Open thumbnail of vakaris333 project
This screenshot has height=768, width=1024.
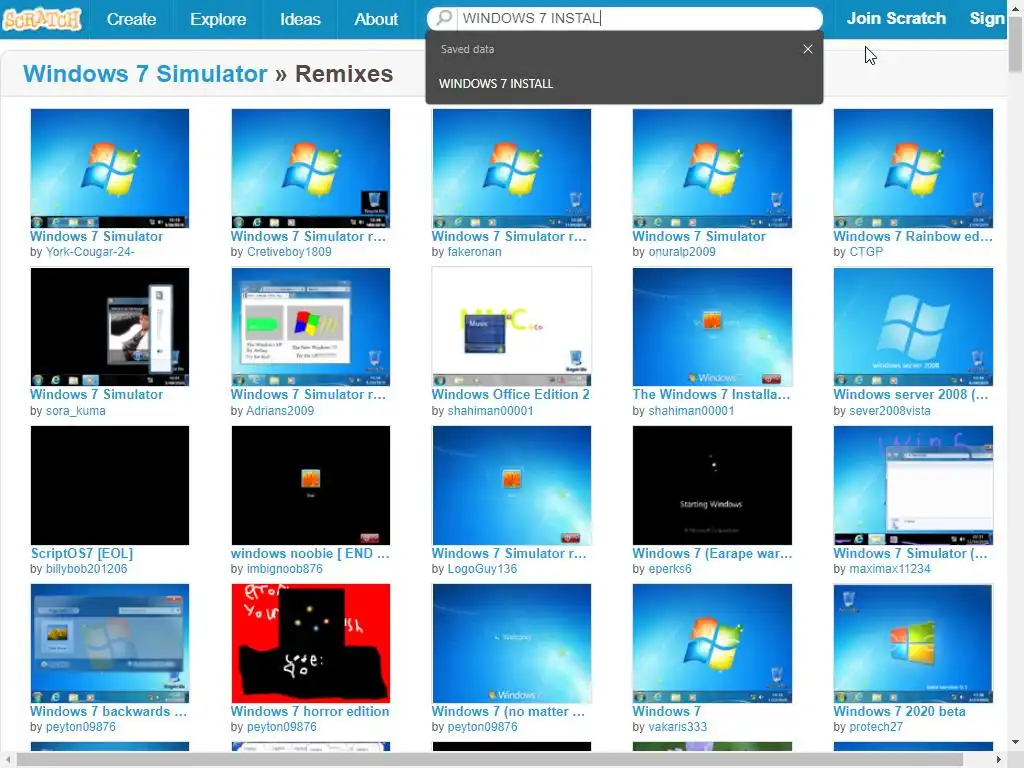[712, 643]
